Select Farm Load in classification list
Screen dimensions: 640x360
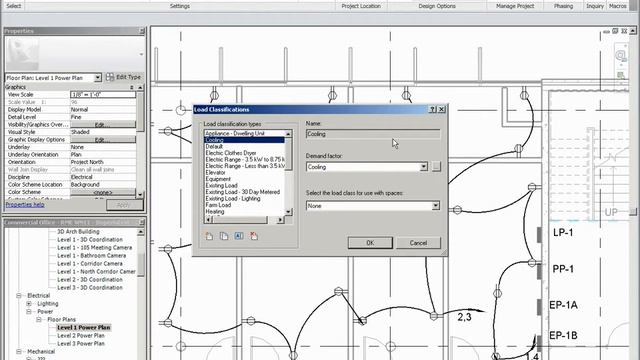click(x=218, y=205)
